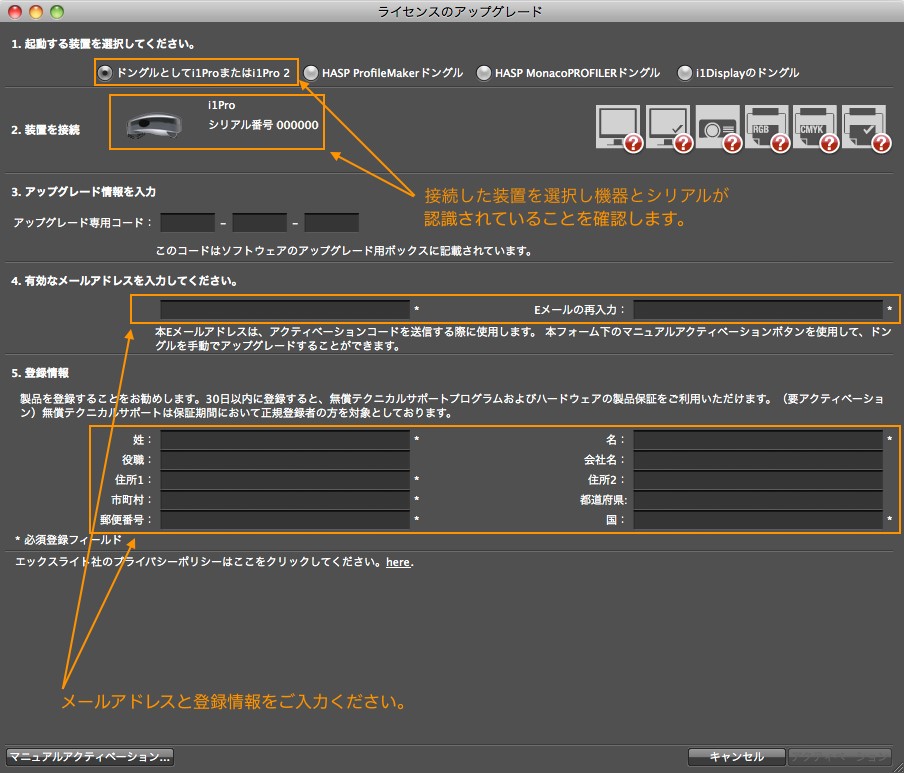Click the CMYK printer license icon
The image size is (904, 773).
tap(815, 127)
